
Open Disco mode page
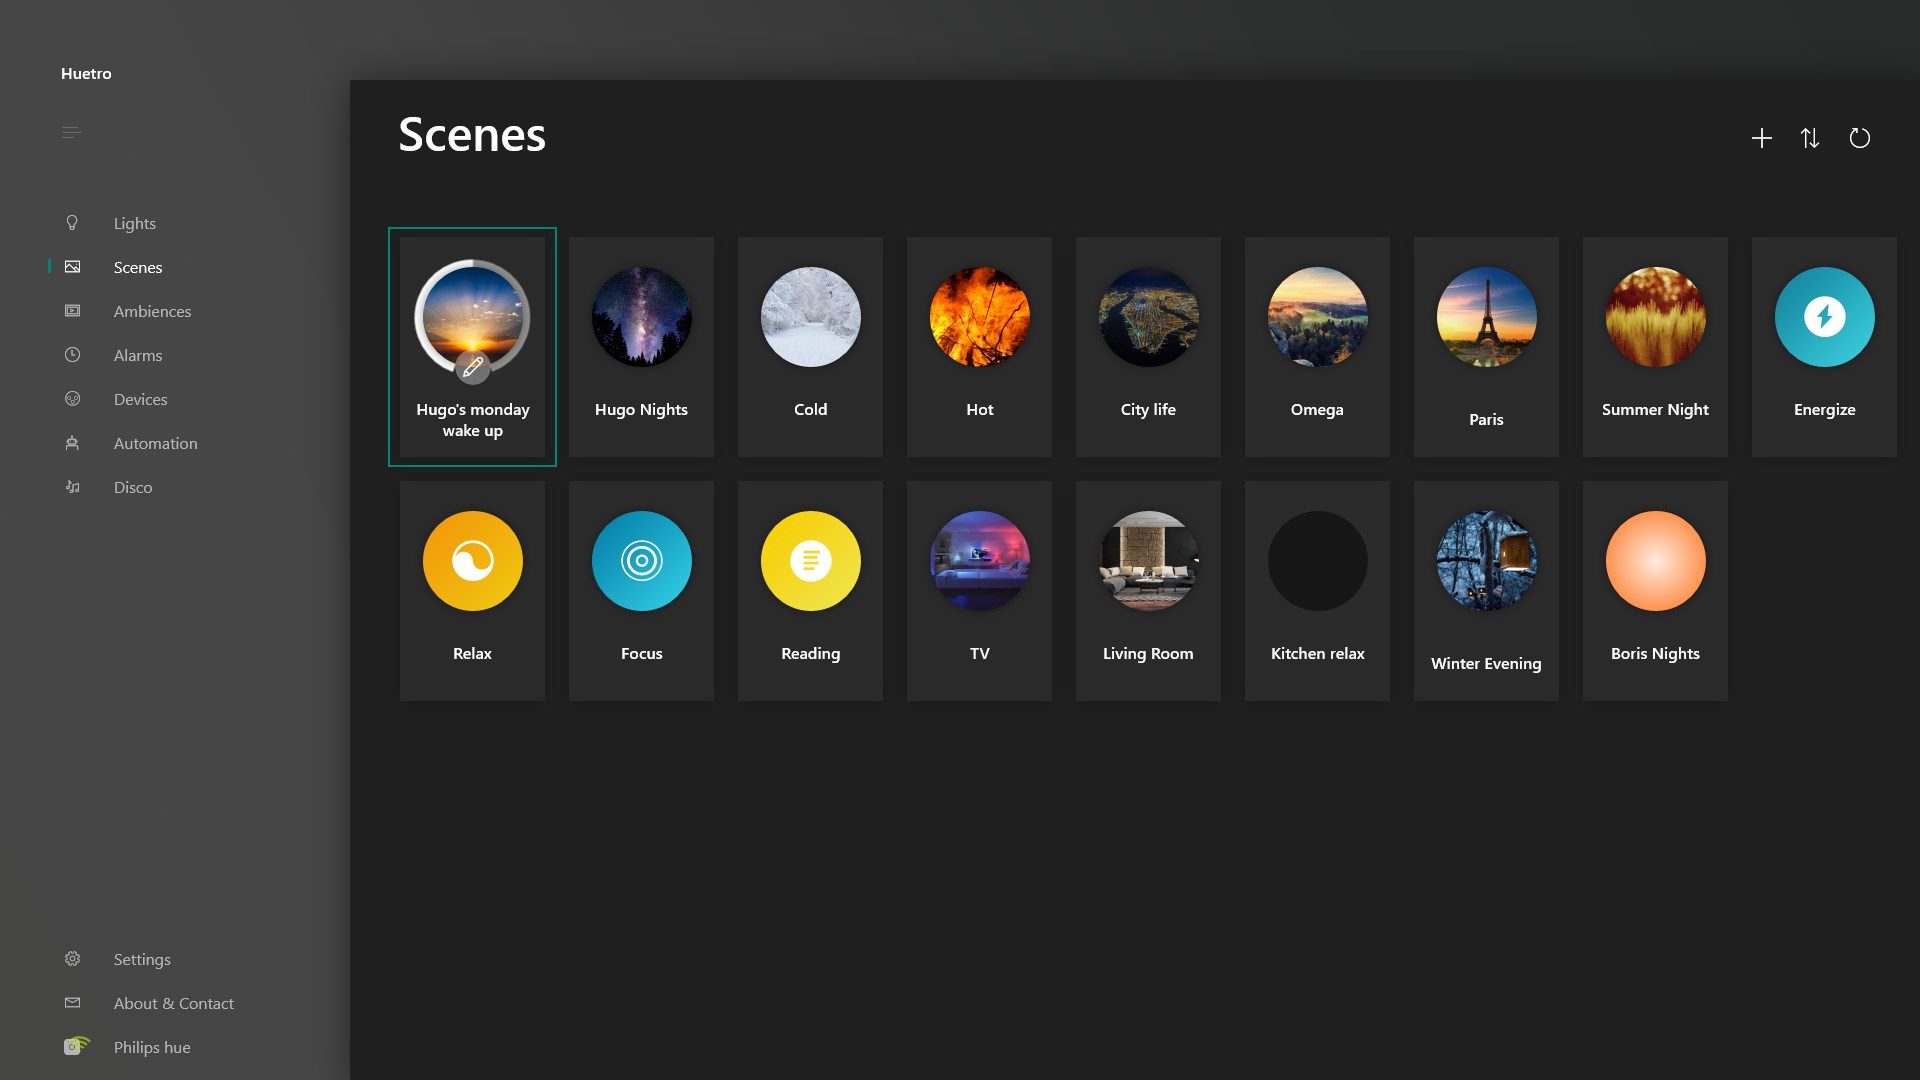[x=132, y=487]
